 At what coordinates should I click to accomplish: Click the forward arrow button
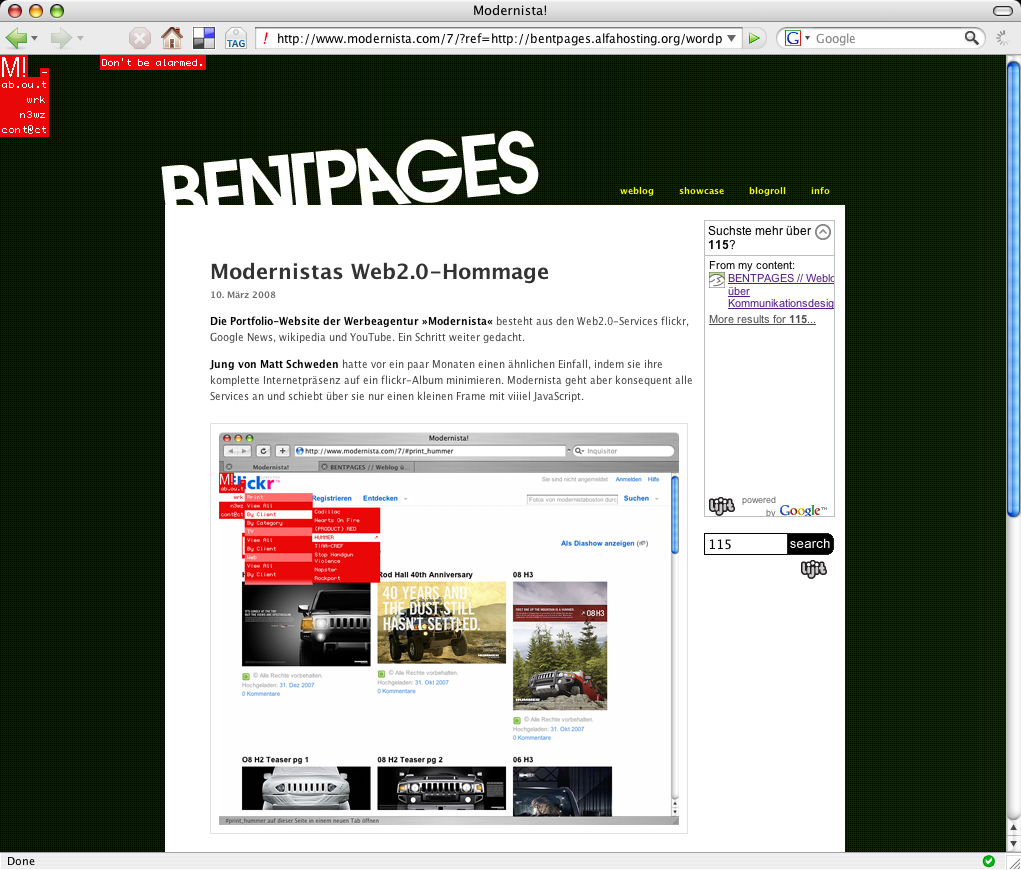click(x=61, y=38)
